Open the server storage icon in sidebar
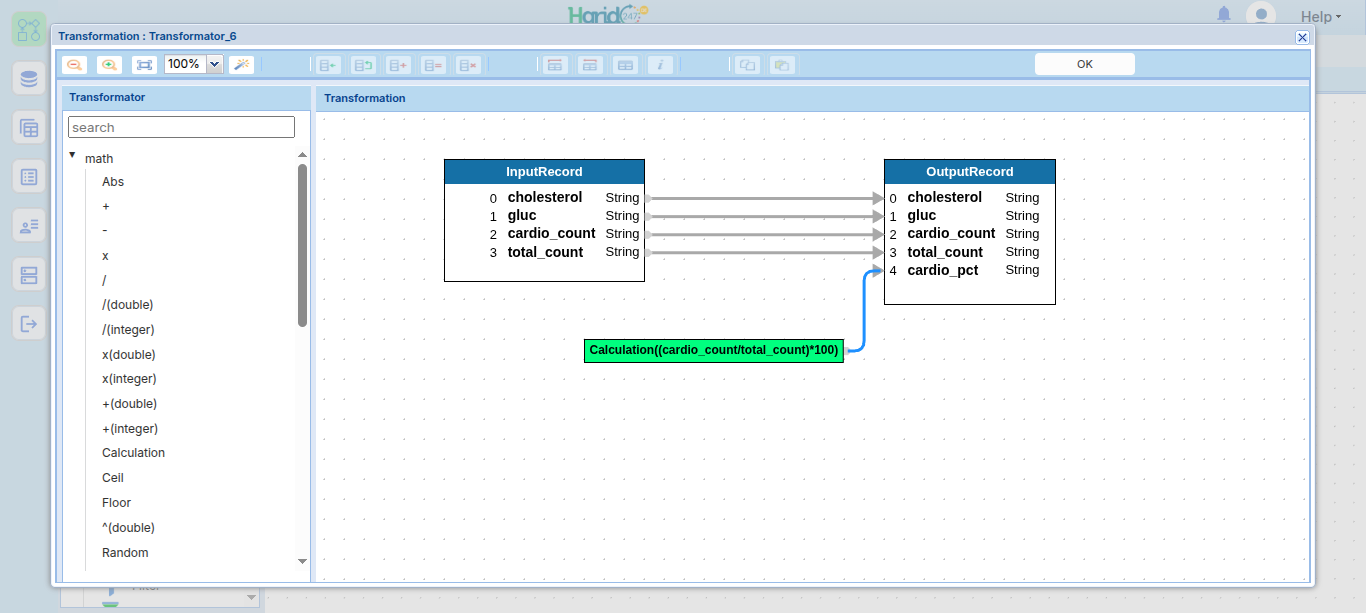This screenshot has width=1366, height=613. click(29, 275)
